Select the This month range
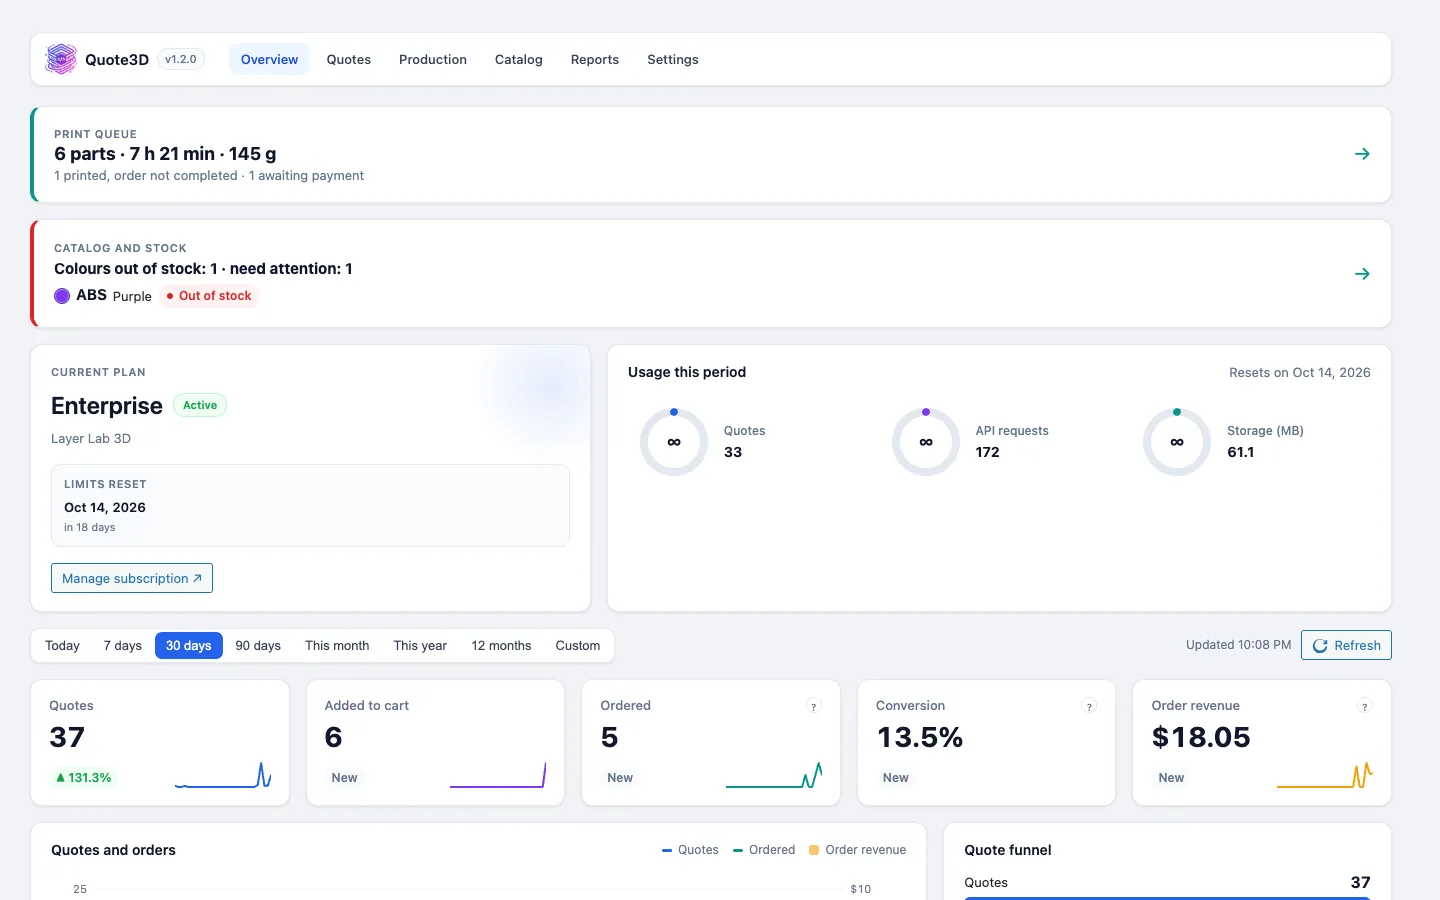 [x=337, y=646]
